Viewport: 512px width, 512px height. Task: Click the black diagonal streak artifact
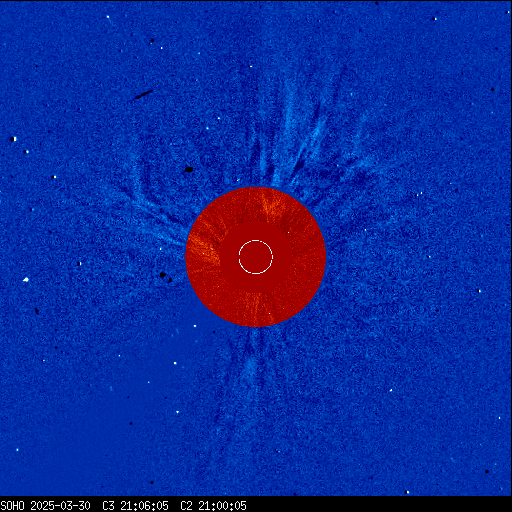(x=143, y=95)
